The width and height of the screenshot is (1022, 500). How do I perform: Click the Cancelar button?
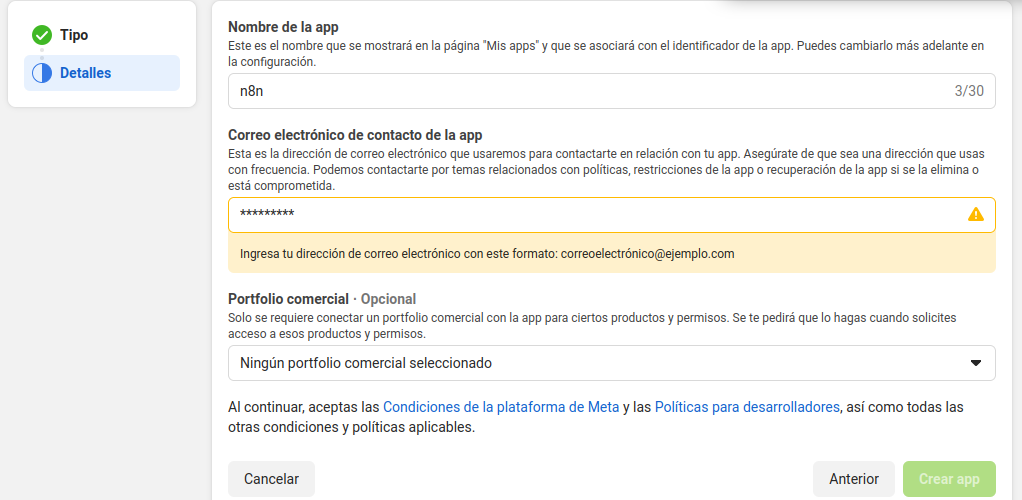271,479
